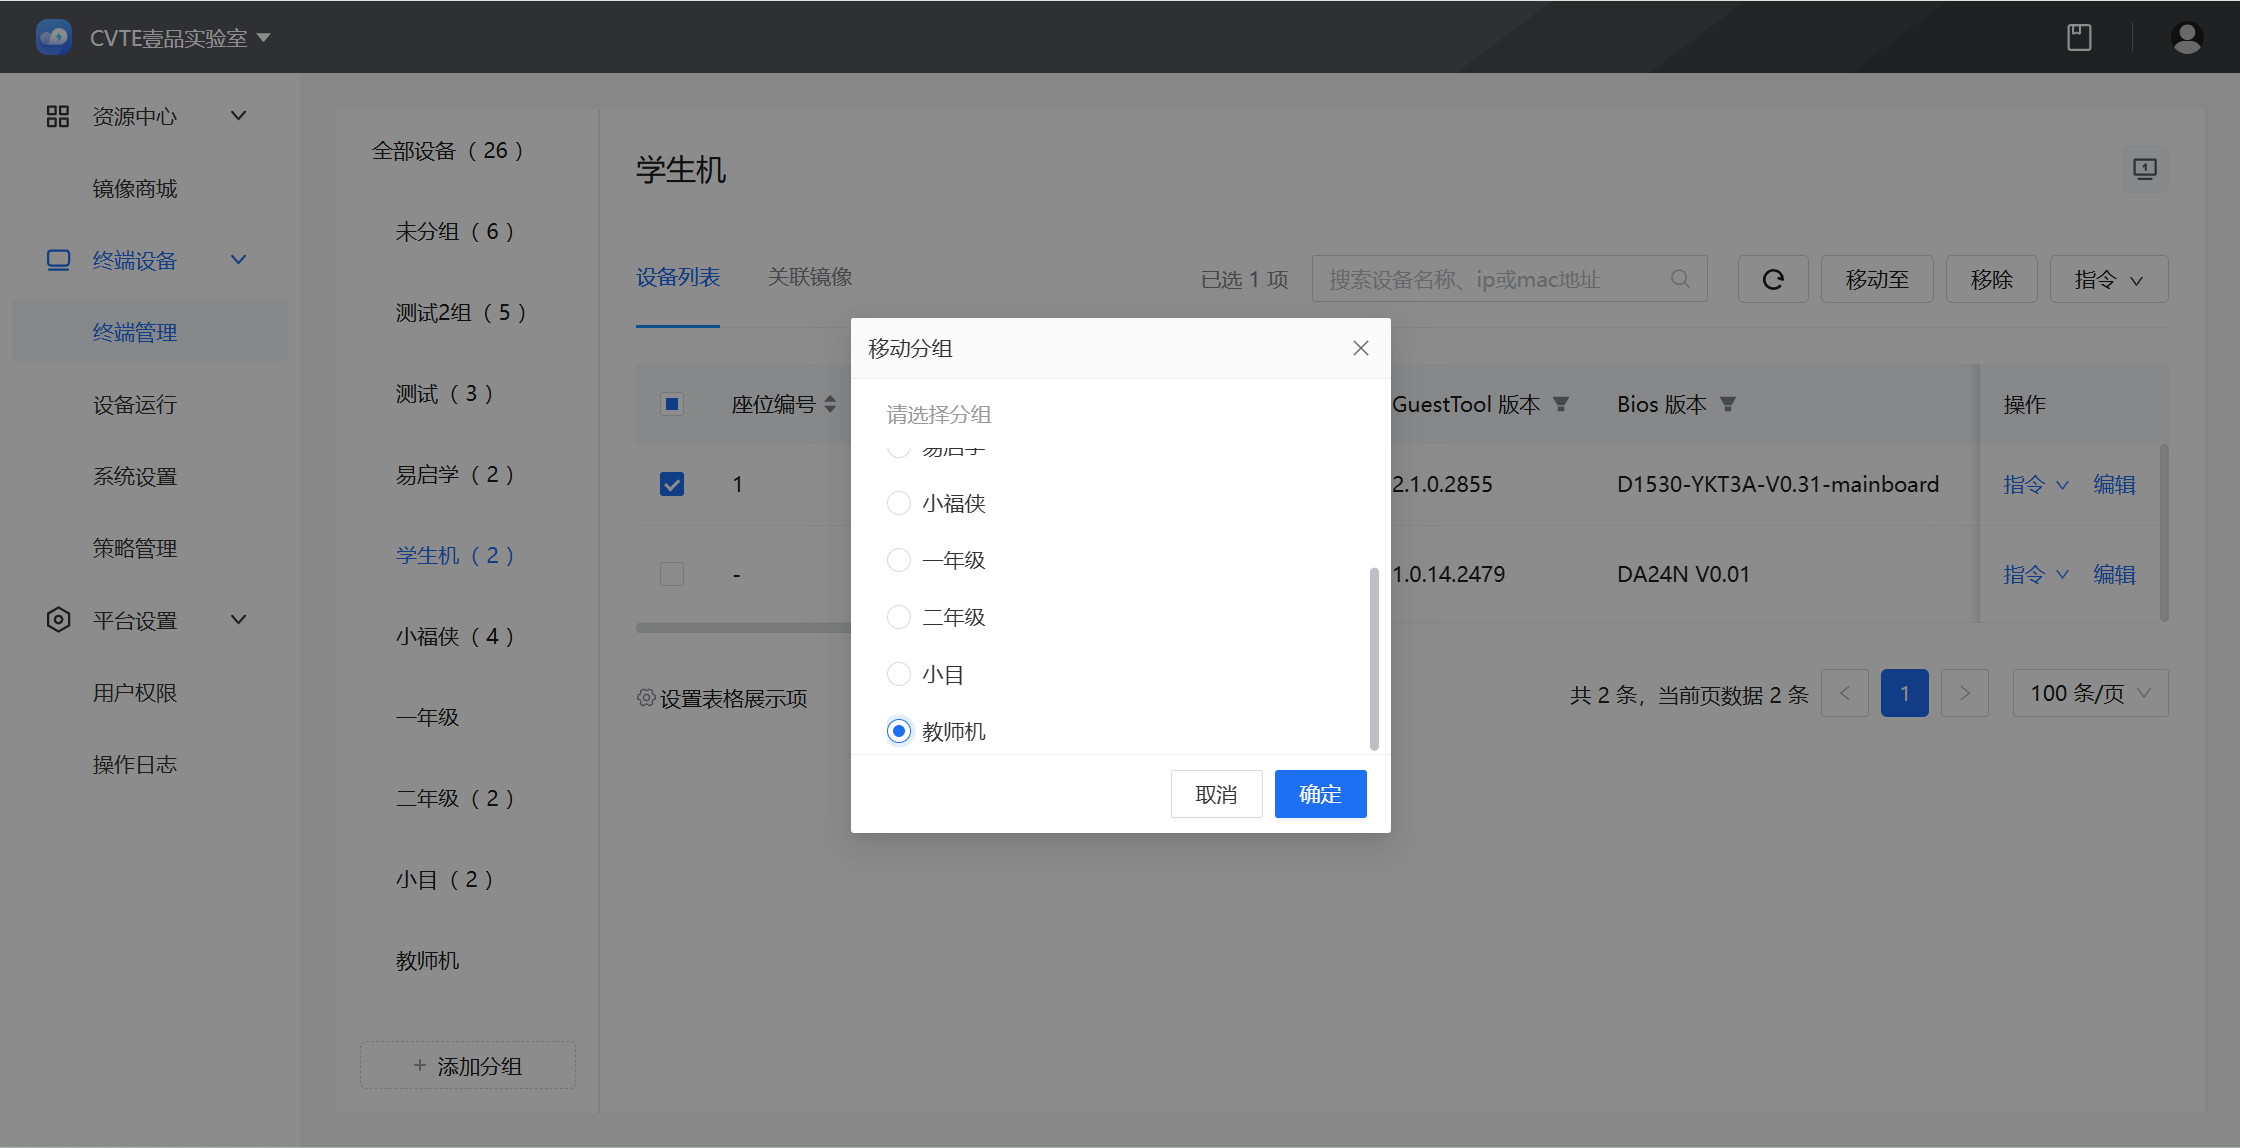Click the GuestTool 版本 filter icon
2241x1148 pixels.
click(1561, 404)
